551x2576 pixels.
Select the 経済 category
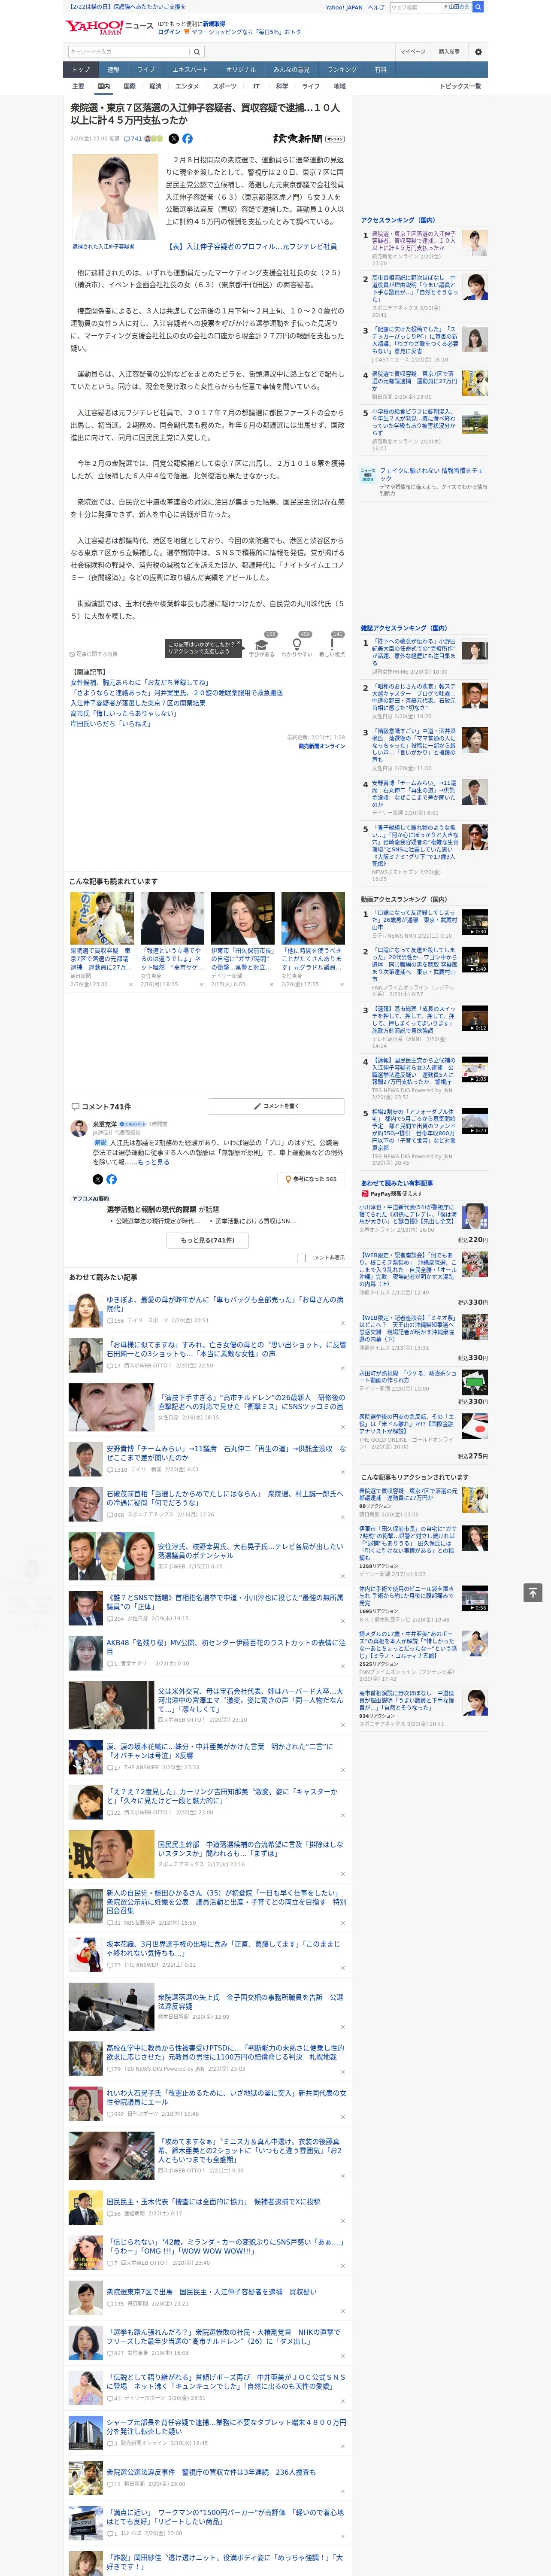pyautogui.click(x=155, y=87)
